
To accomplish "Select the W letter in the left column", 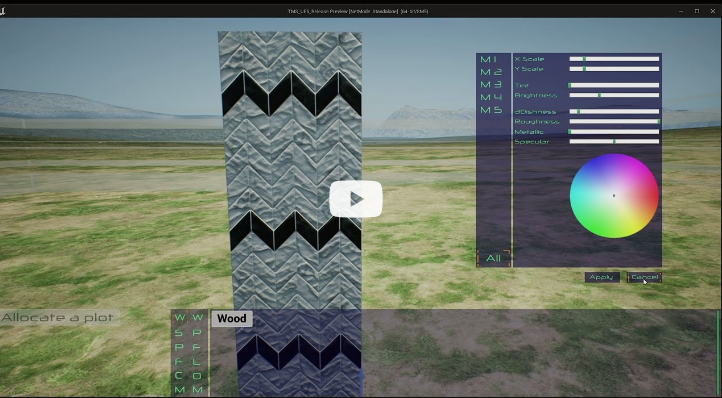I will [180, 317].
